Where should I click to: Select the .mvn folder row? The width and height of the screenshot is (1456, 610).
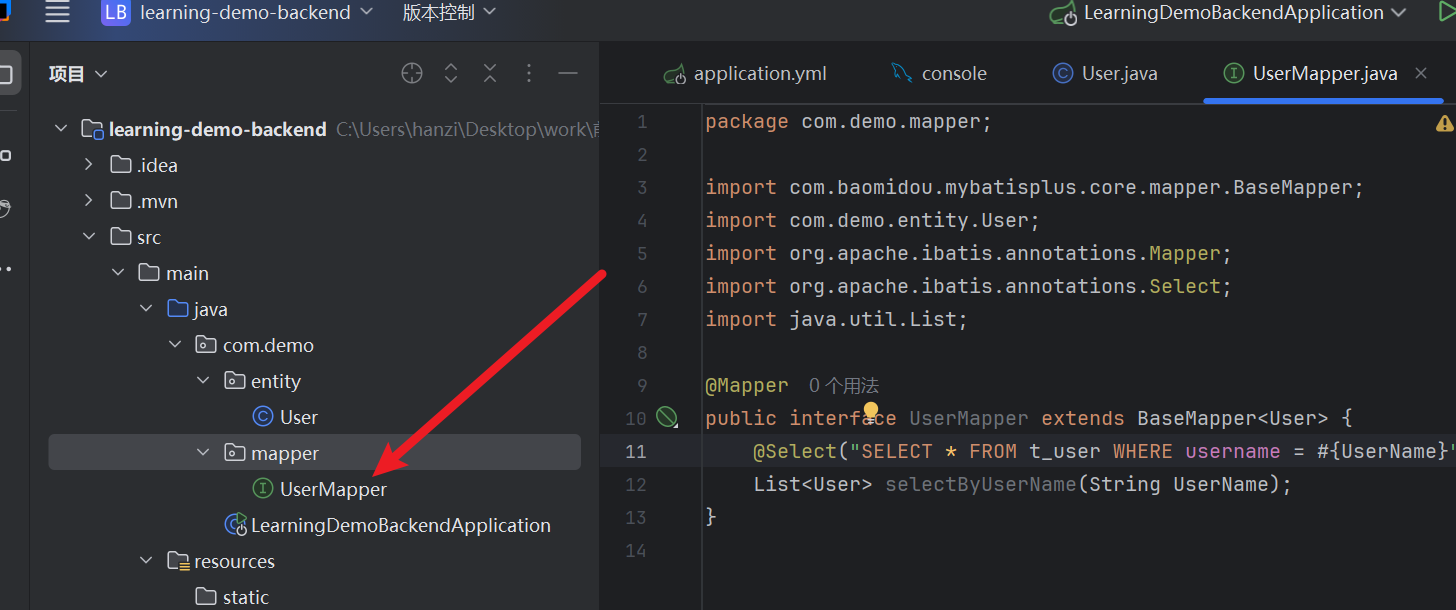click(x=314, y=201)
